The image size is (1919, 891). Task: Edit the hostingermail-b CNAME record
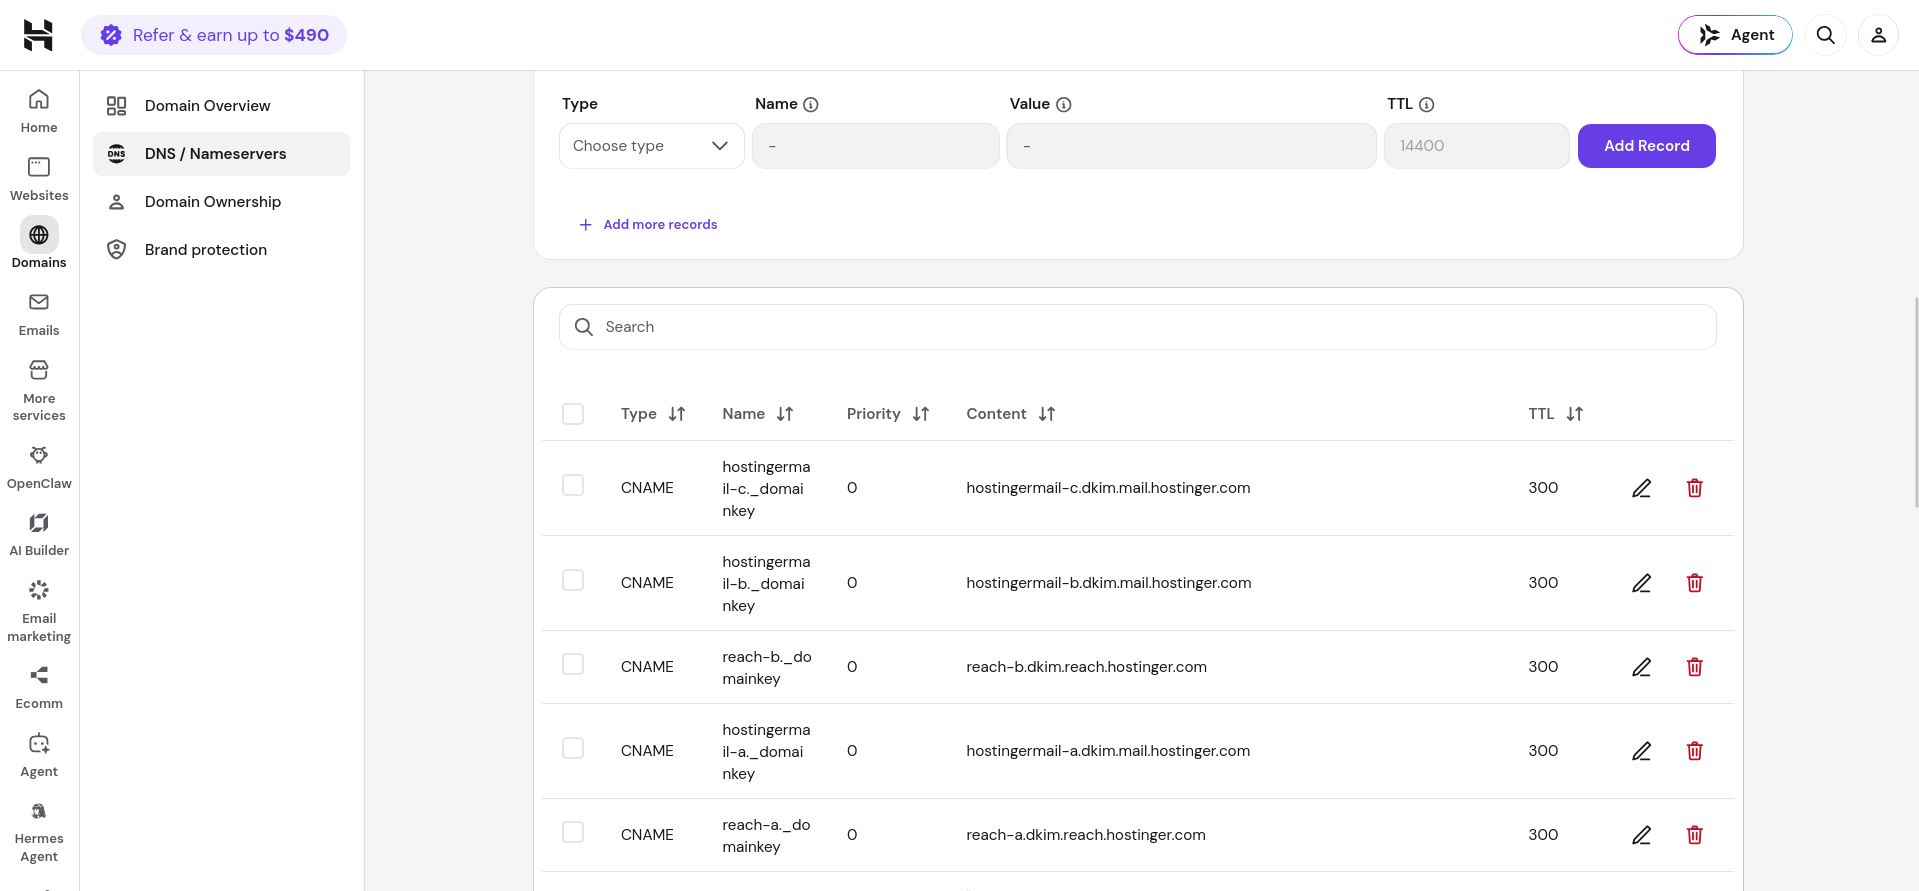pos(1641,583)
